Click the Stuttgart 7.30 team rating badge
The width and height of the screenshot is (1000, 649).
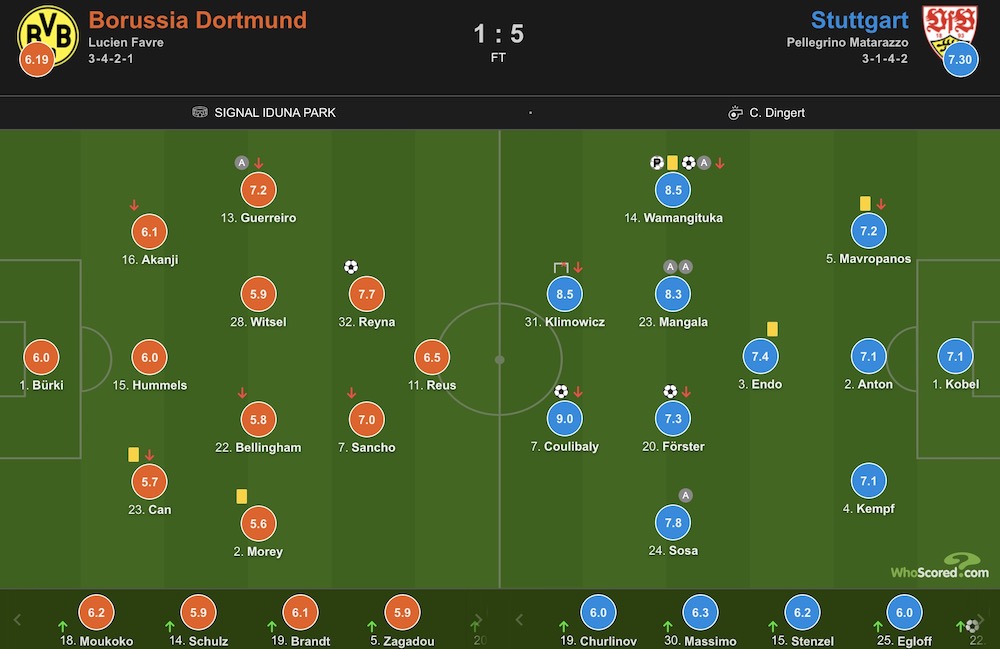tap(960, 59)
